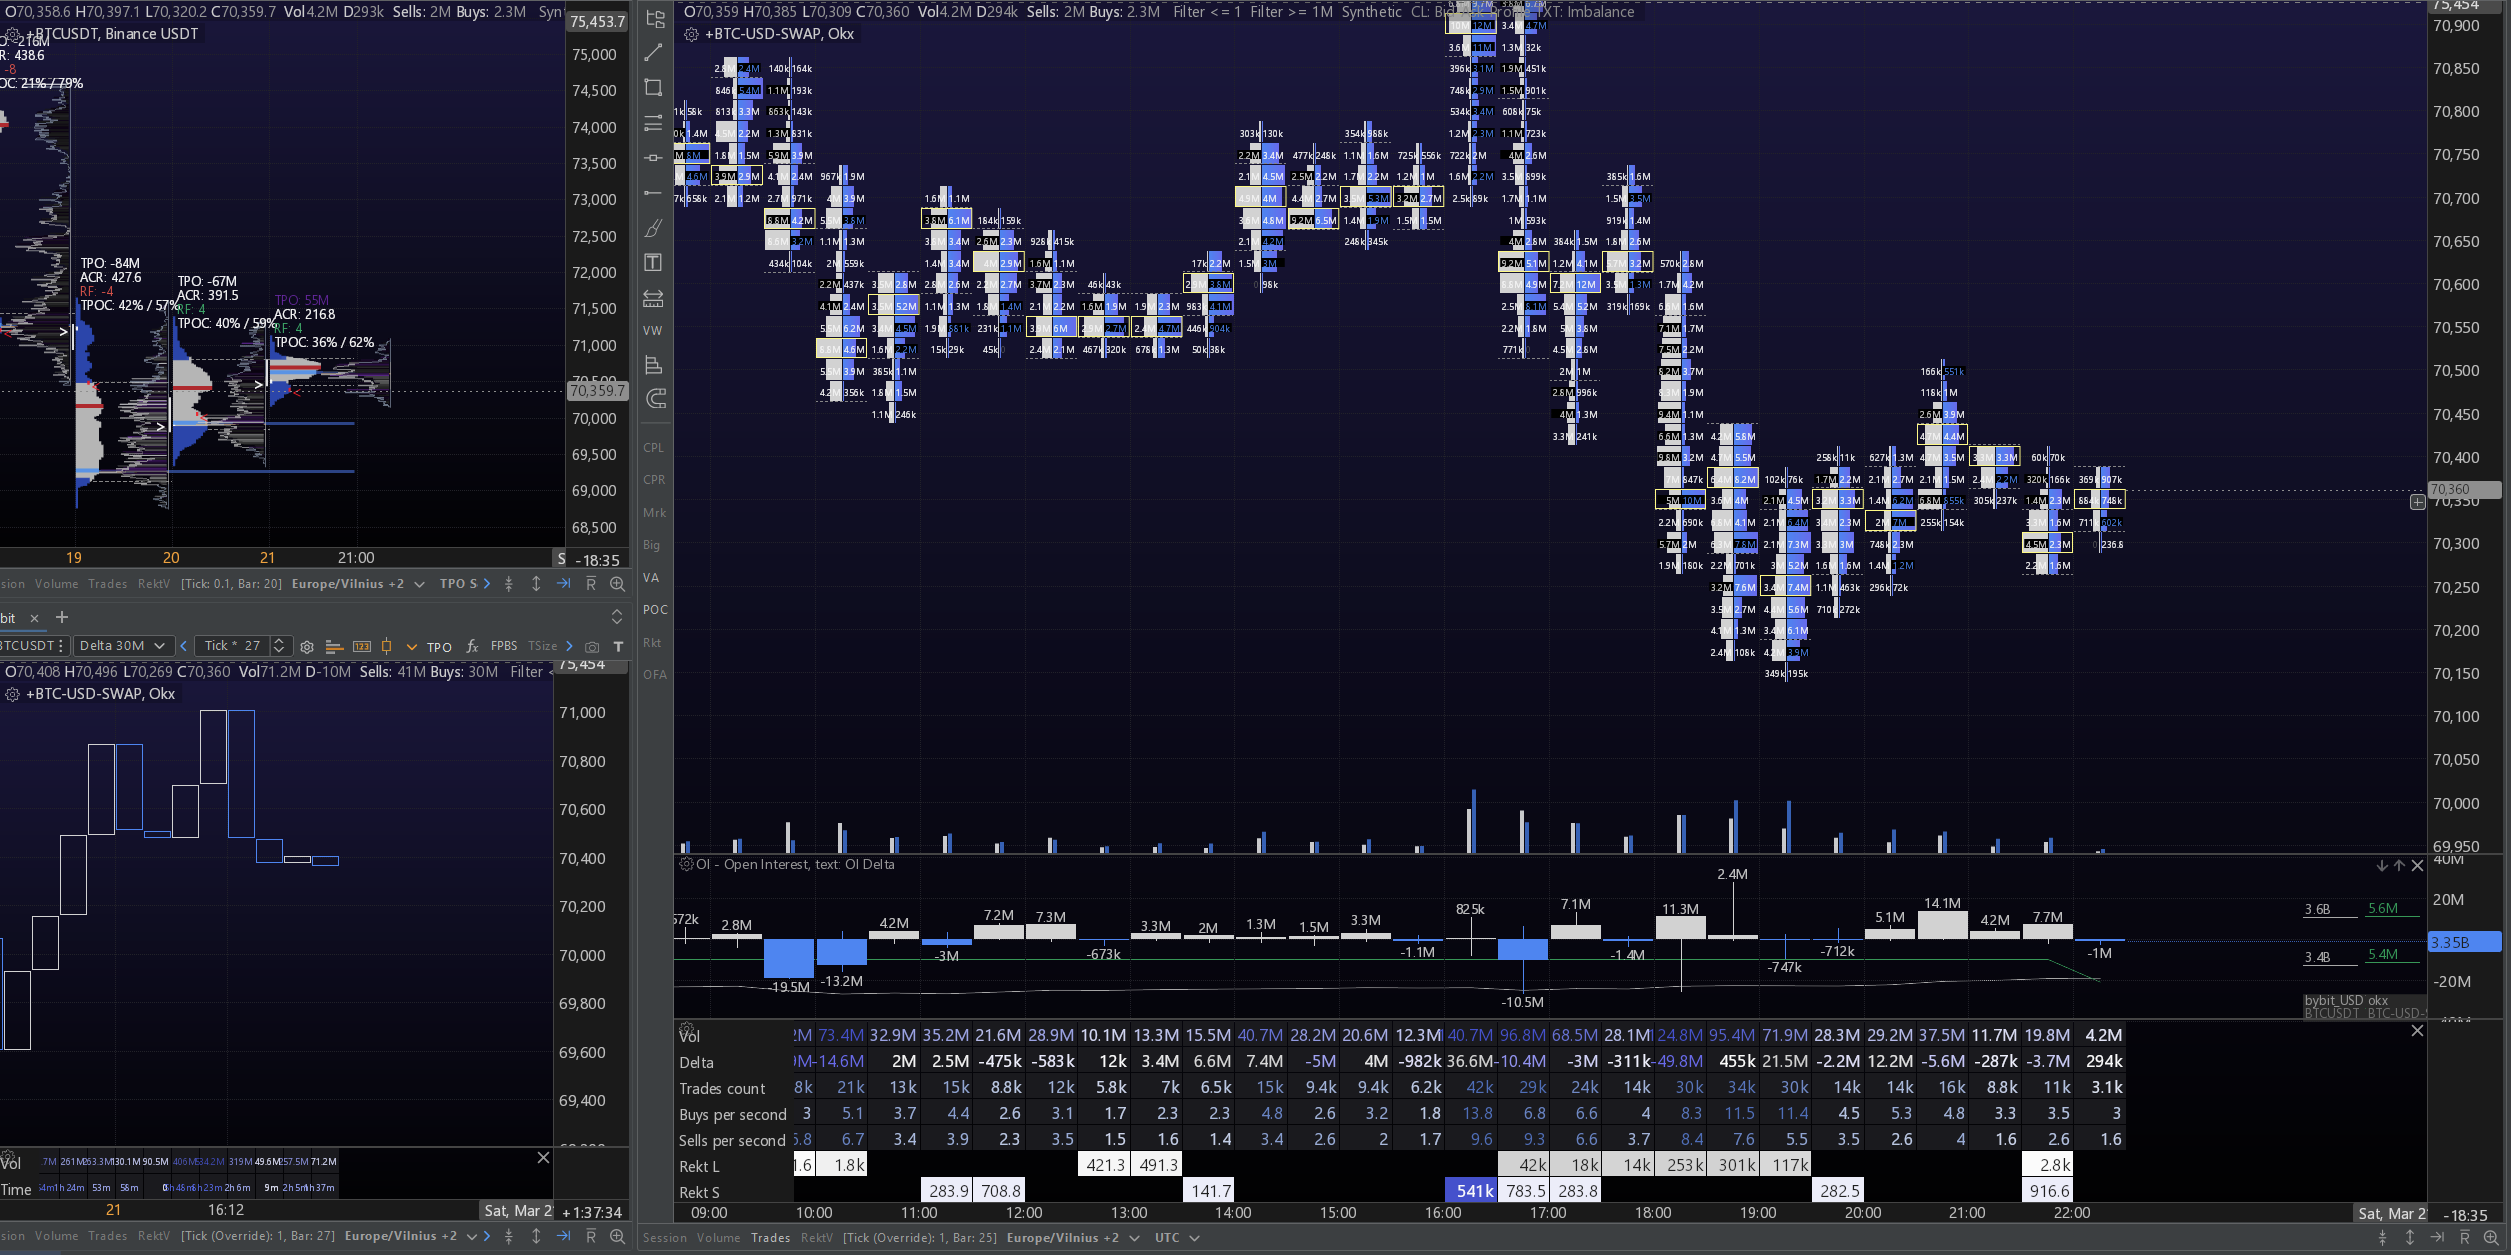Toggle the OFA sidebar option
This screenshot has width=2511, height=1255.
655,674
